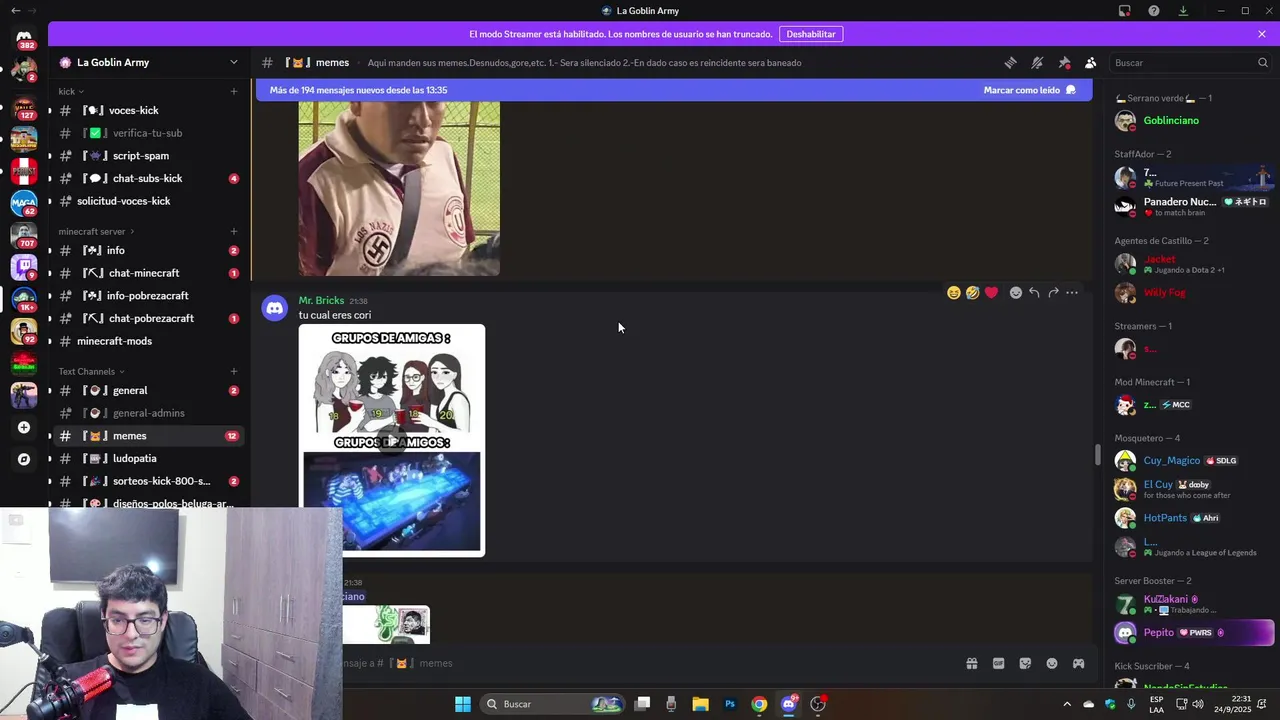Toggle channel notification mute bell
This screenshot has height=720, width=1280.
click(1037, 62)
